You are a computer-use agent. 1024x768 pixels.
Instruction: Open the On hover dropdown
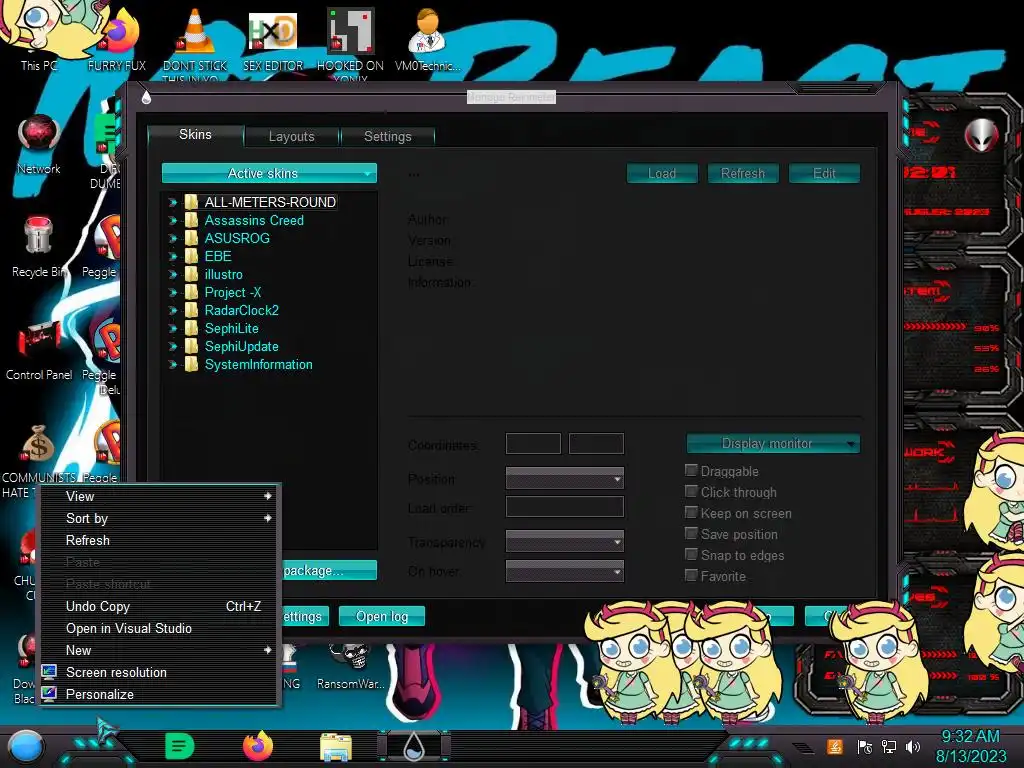pos(565,571)
